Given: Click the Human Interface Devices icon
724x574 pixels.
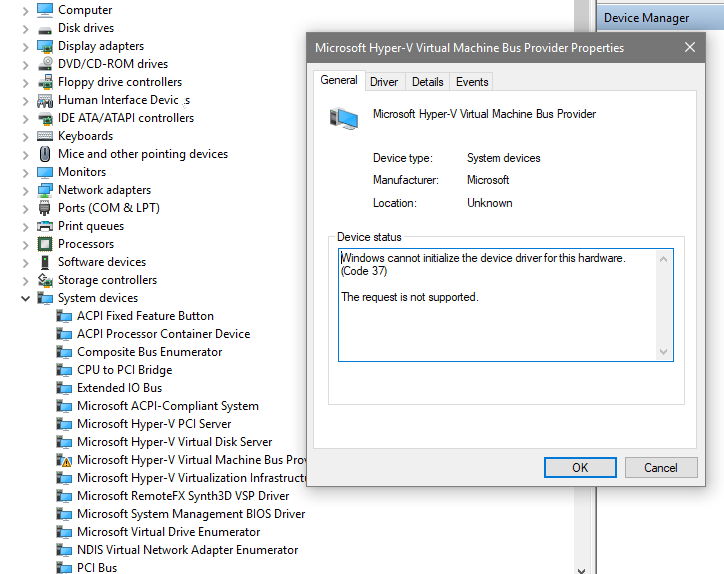Looking at the screenshot, I should (45, 100).
